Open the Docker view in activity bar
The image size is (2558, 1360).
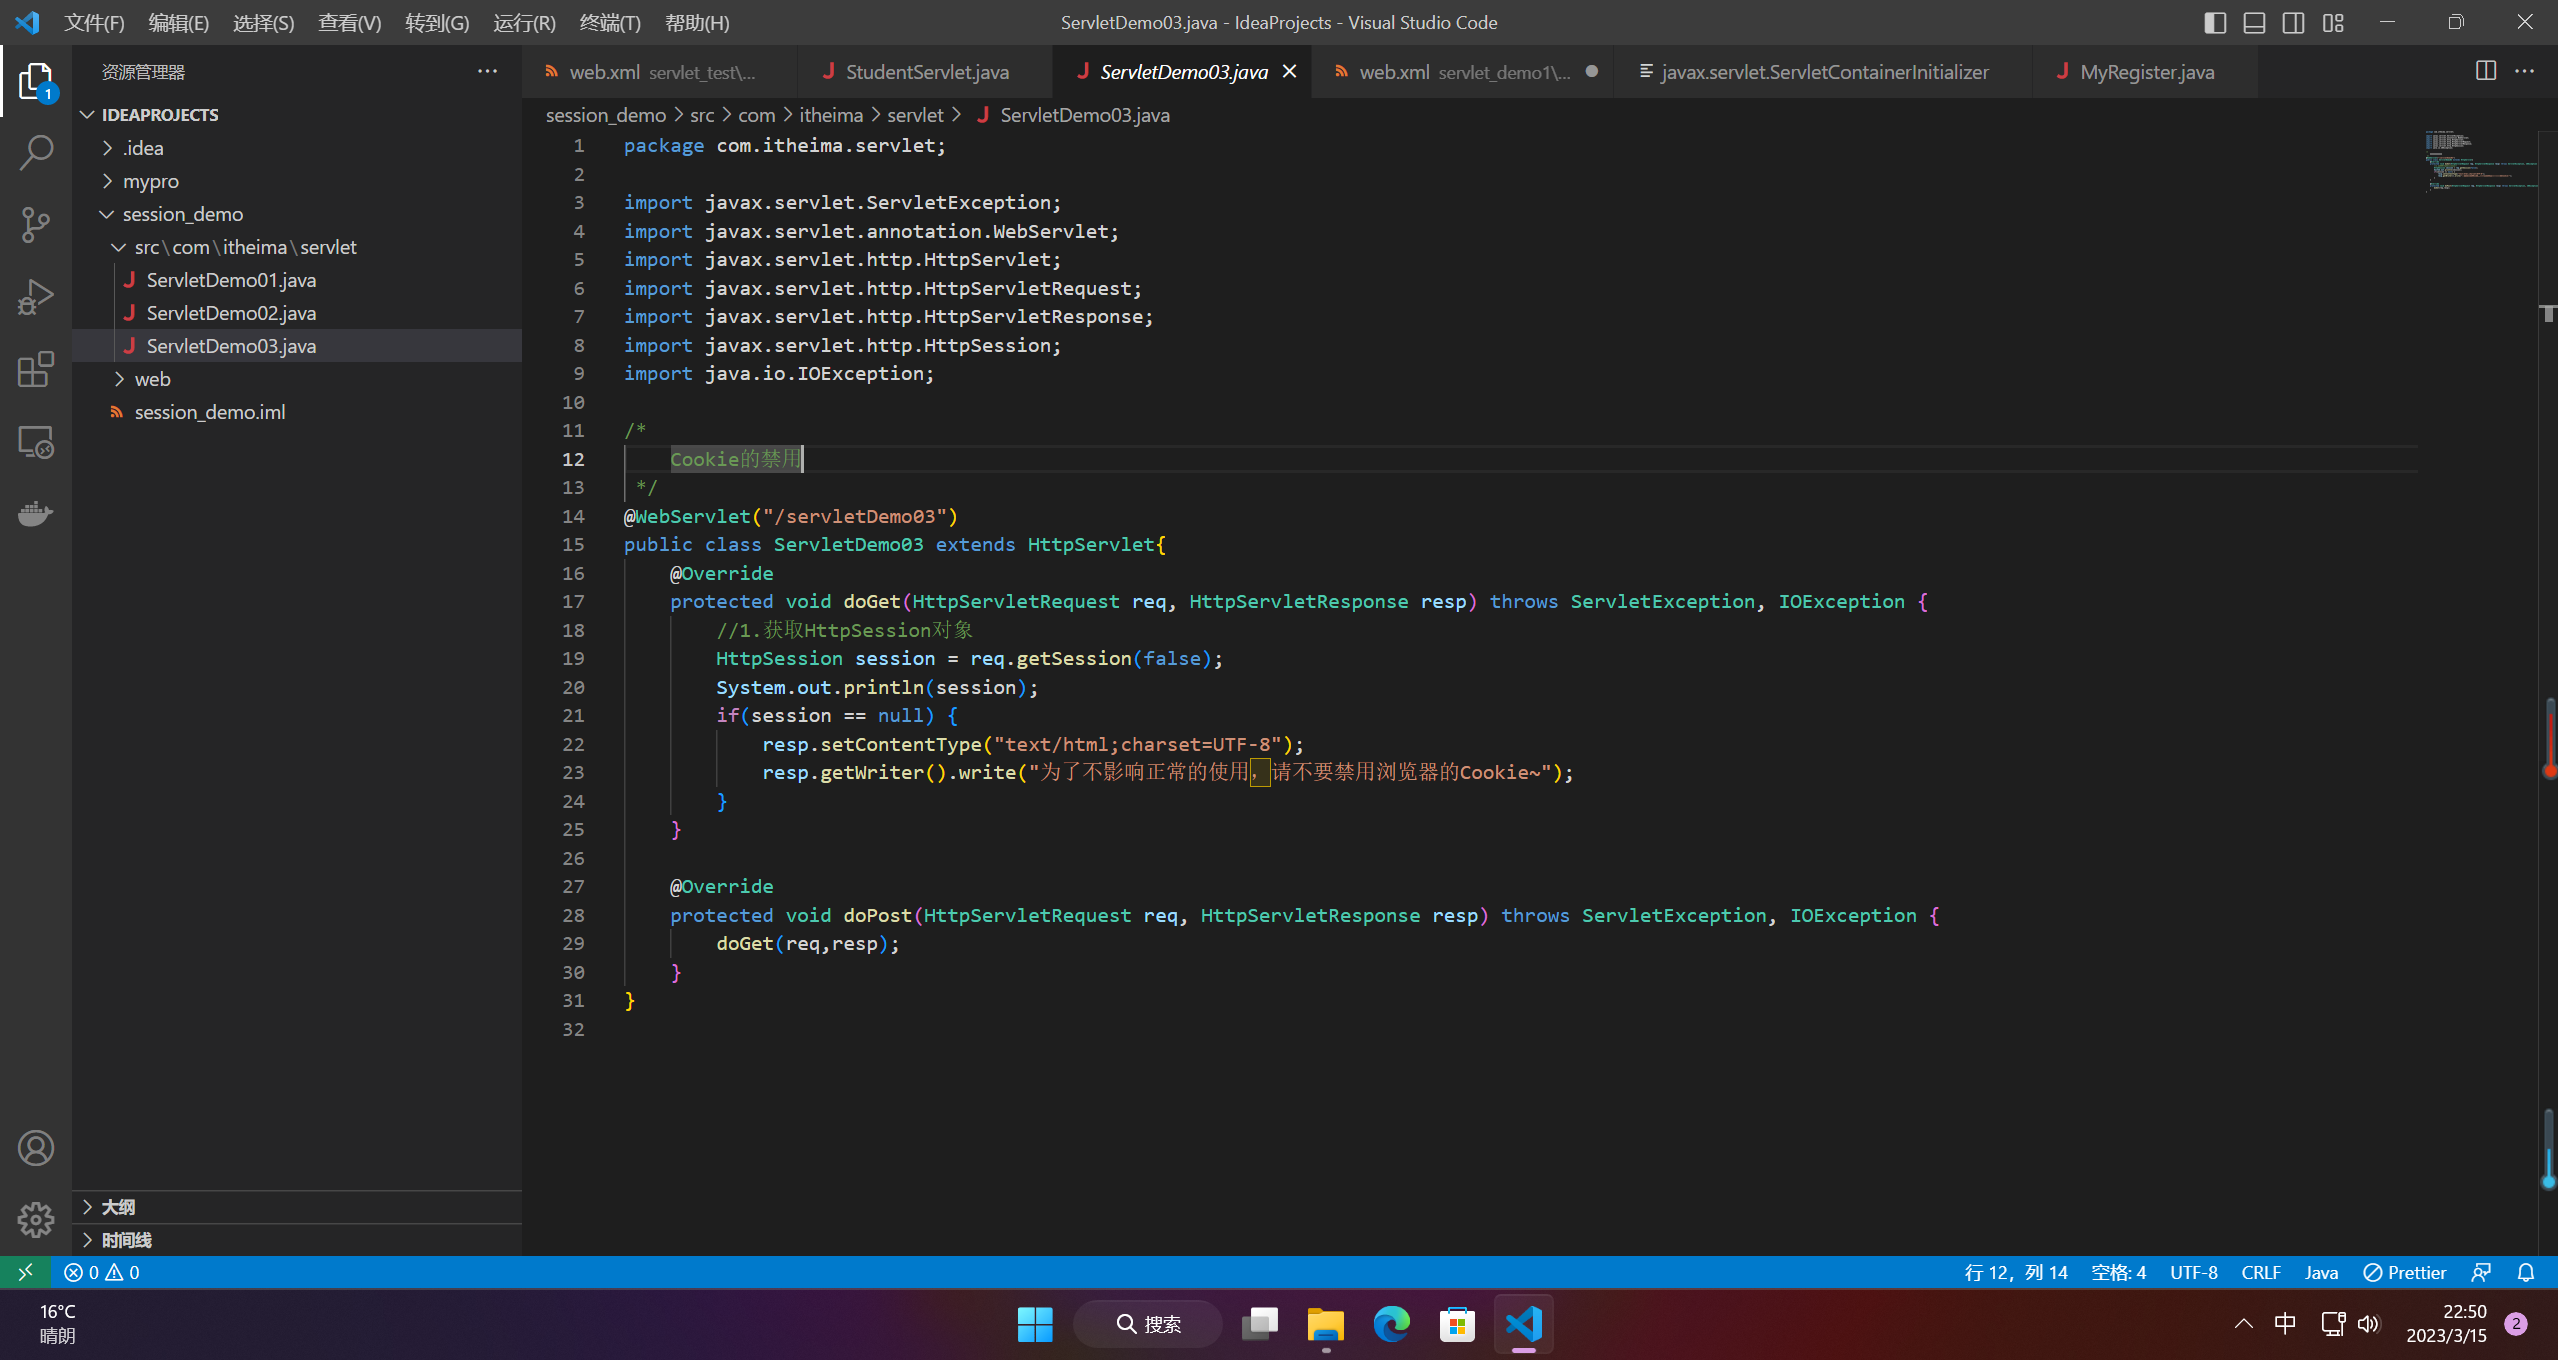(36, 514)
